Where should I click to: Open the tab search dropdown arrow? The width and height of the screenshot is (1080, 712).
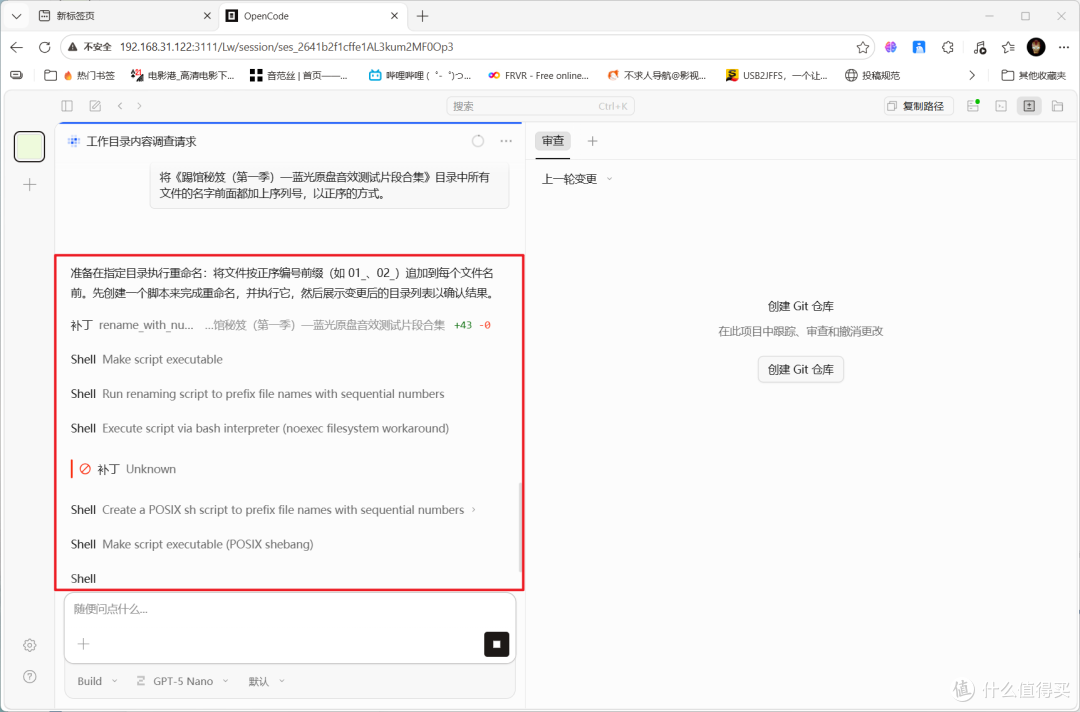pyautogui.click(x=17, y=16)
